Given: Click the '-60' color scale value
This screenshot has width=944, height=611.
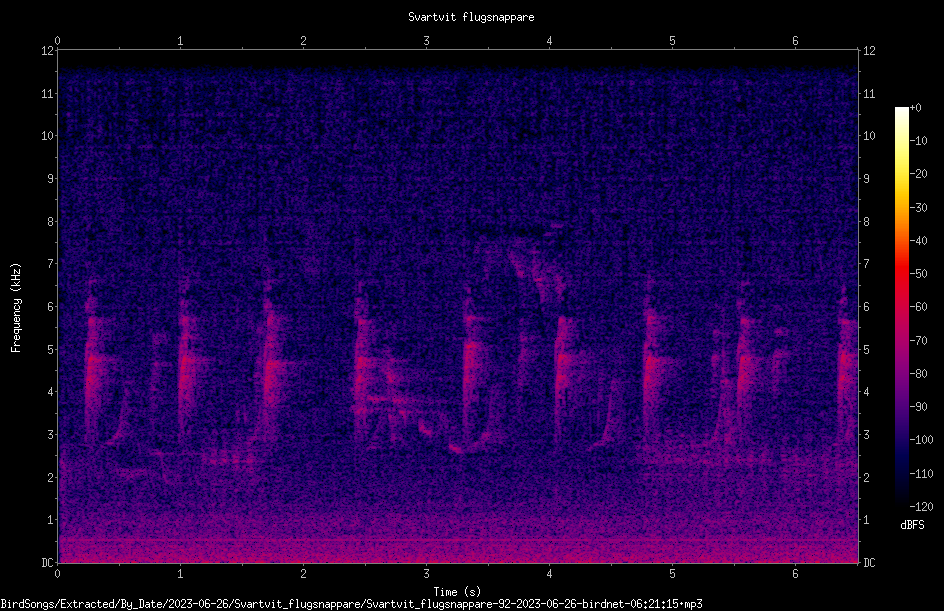Looking at the screenshot, I should 919,307.
